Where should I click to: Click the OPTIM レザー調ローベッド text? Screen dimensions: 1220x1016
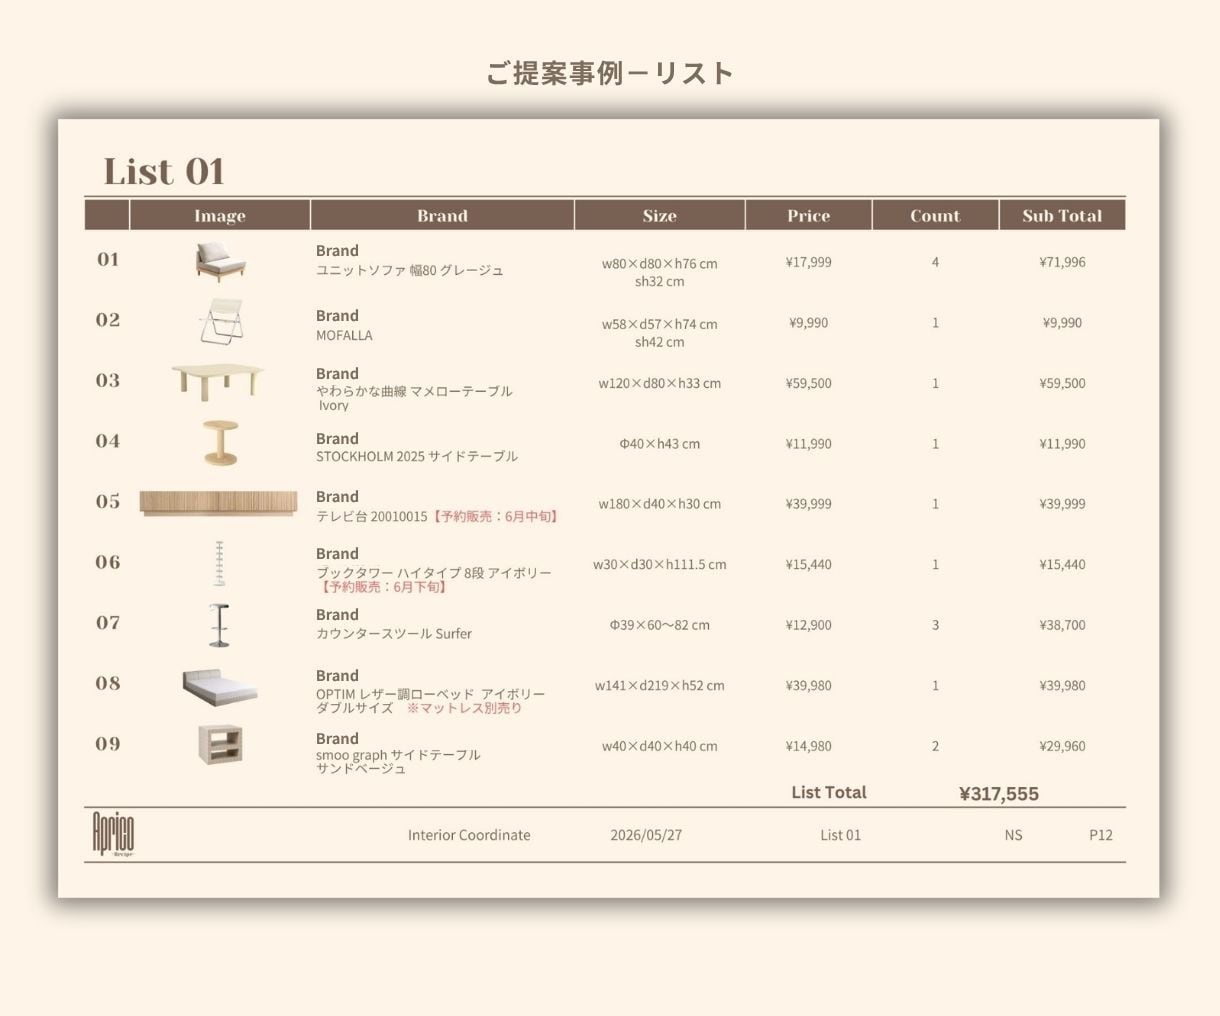coord(431,694)
